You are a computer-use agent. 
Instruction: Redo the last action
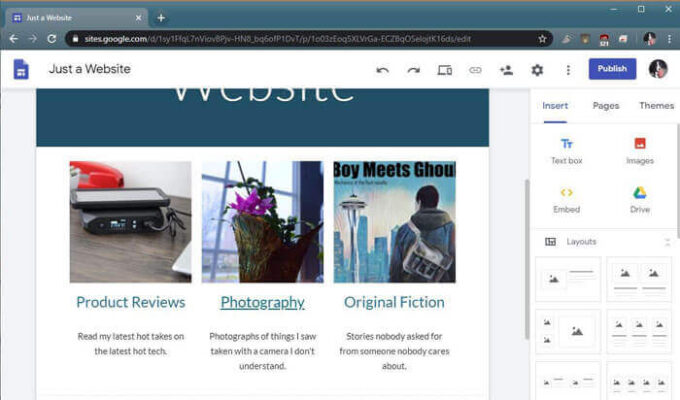[x=413, y=70]
